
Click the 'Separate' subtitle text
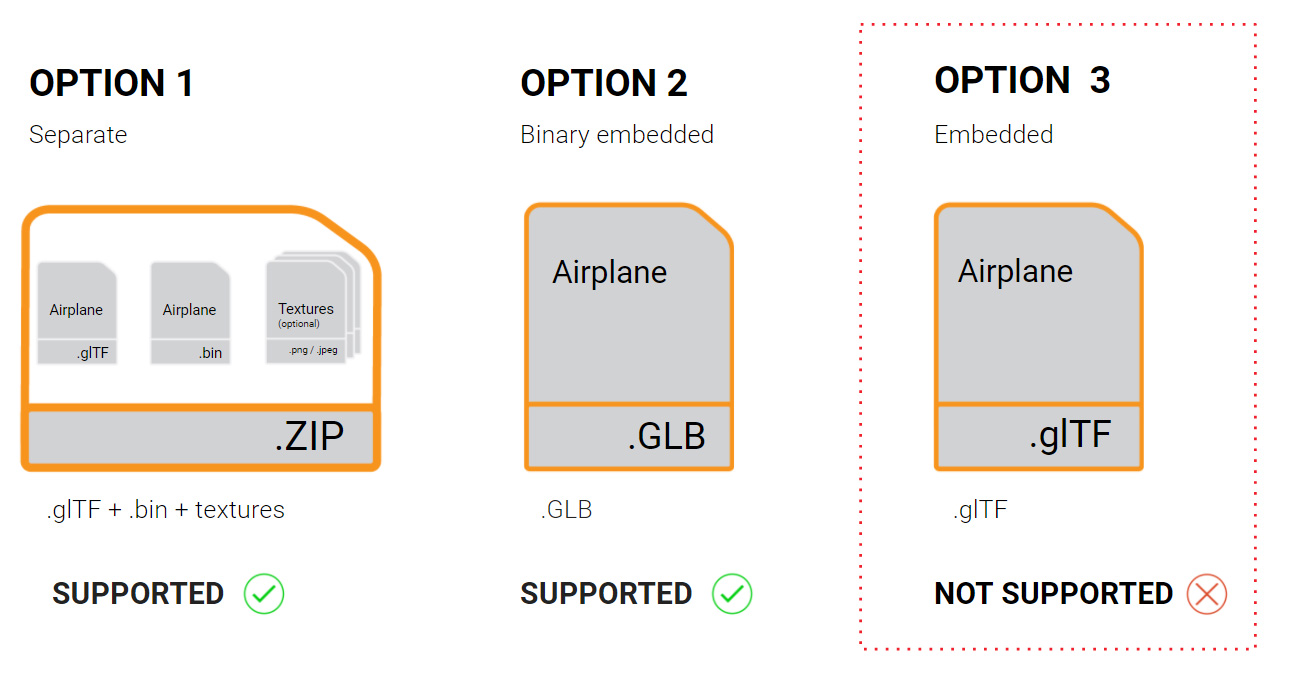tap(78, 135)
